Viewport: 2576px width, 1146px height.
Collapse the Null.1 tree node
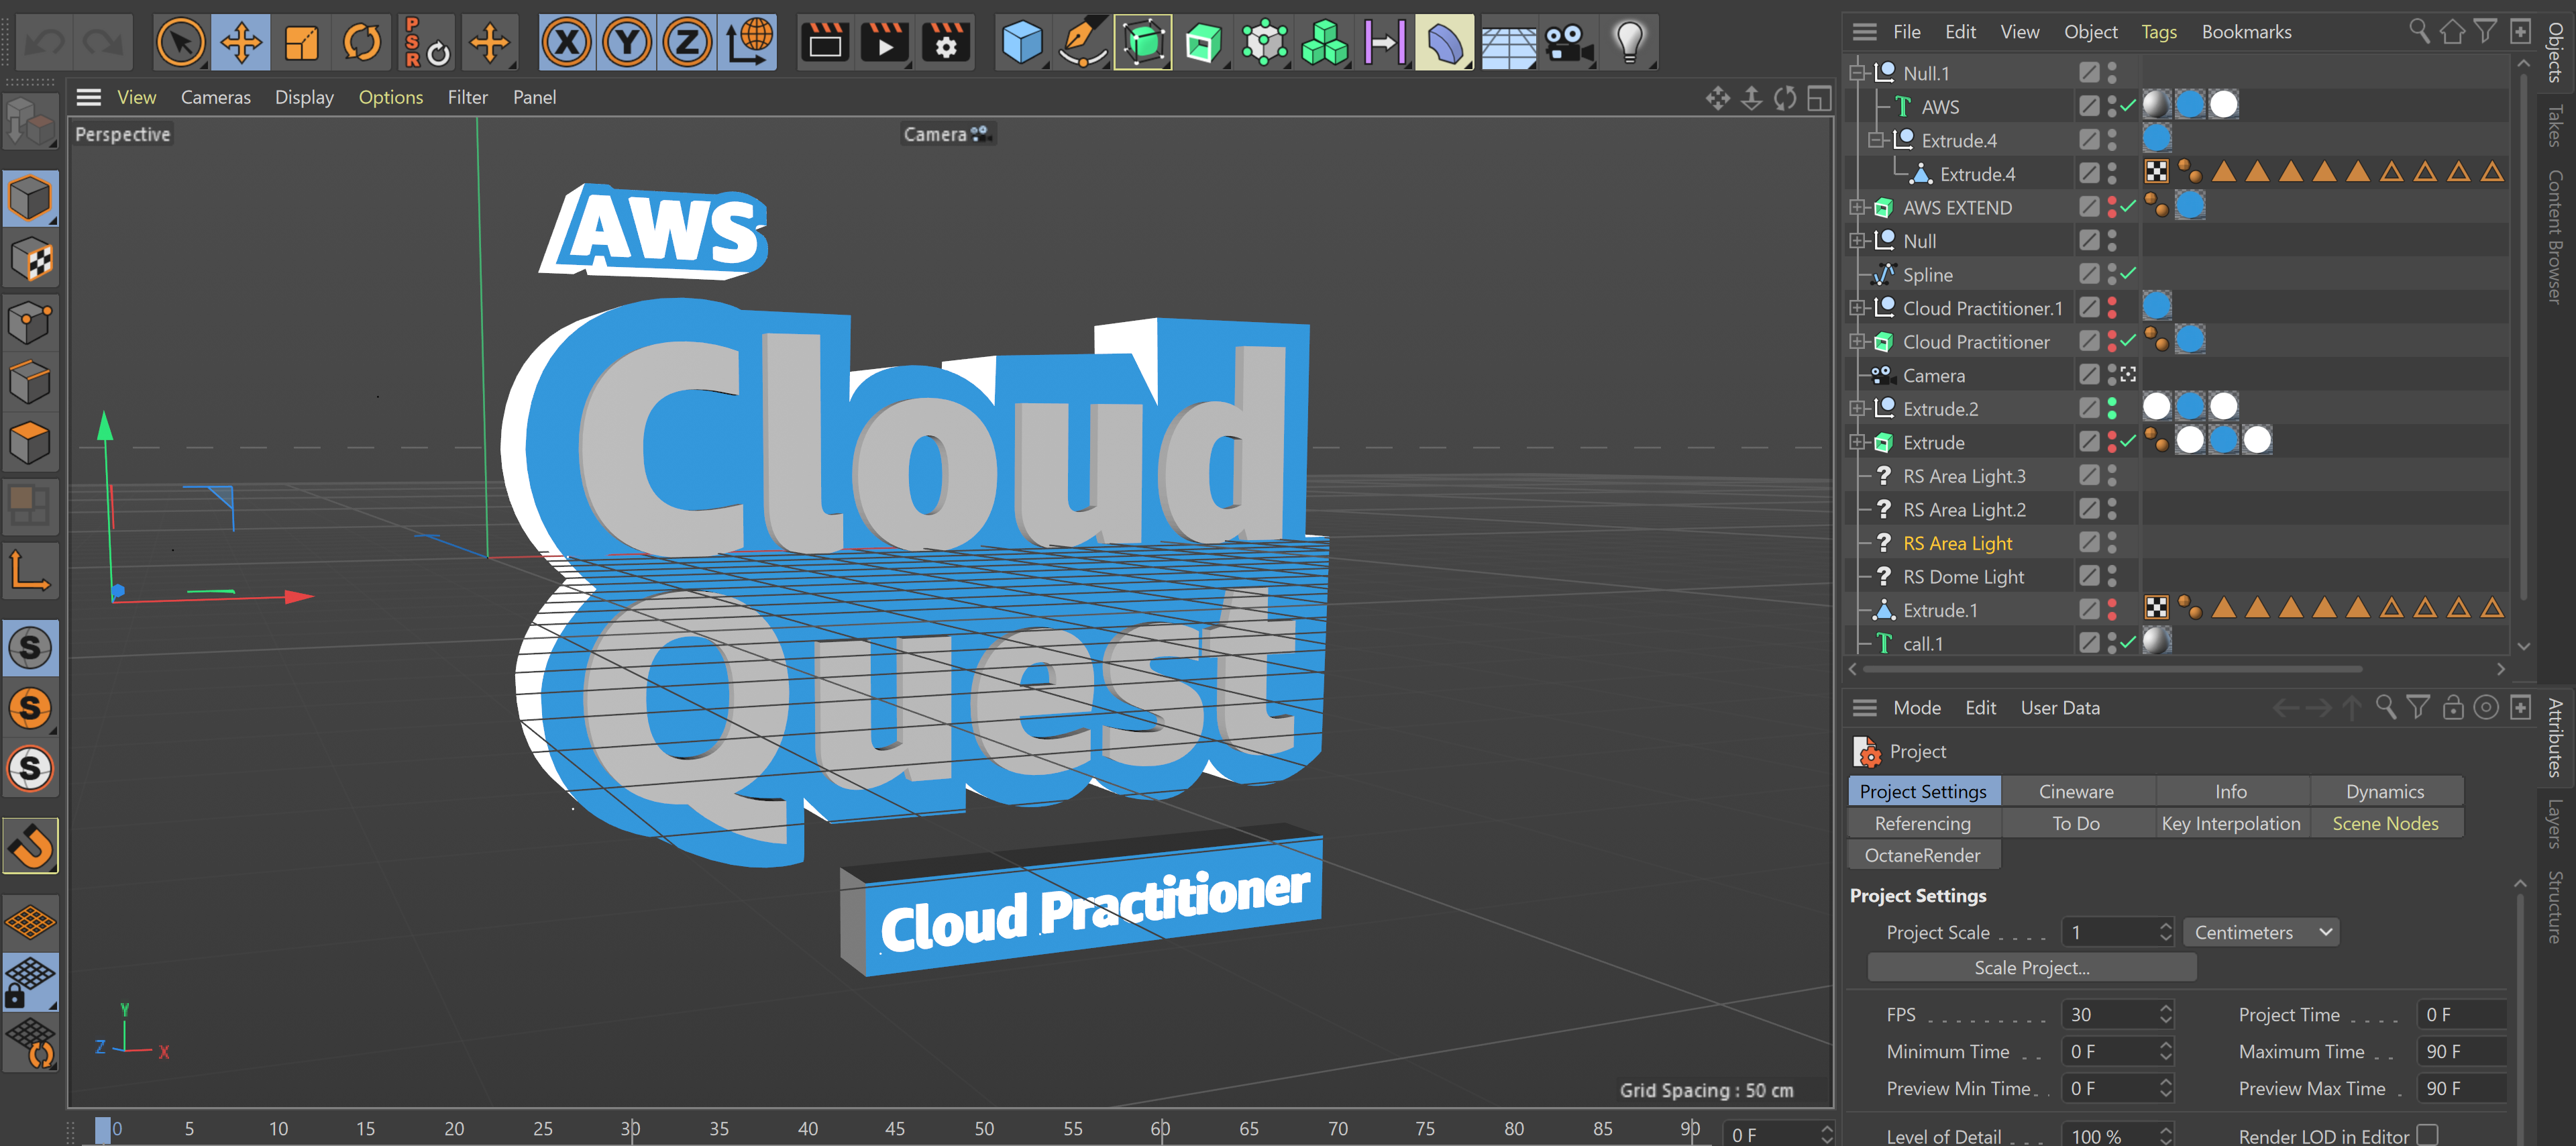(x=1858, y=73)
